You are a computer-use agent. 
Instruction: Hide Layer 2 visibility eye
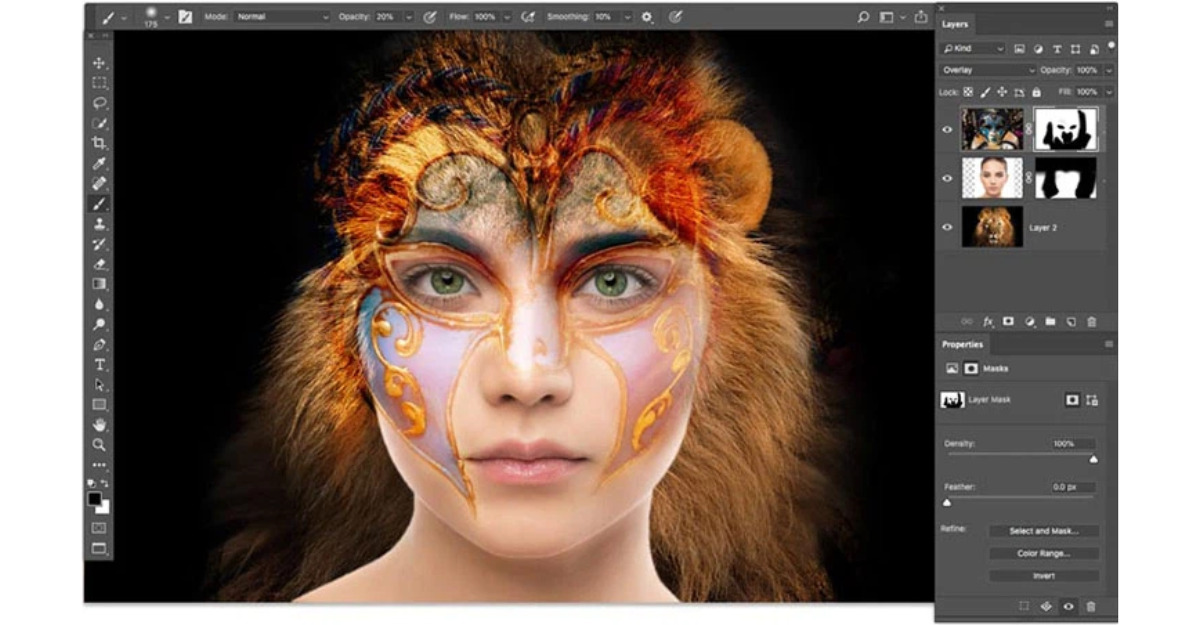[948, 227]
